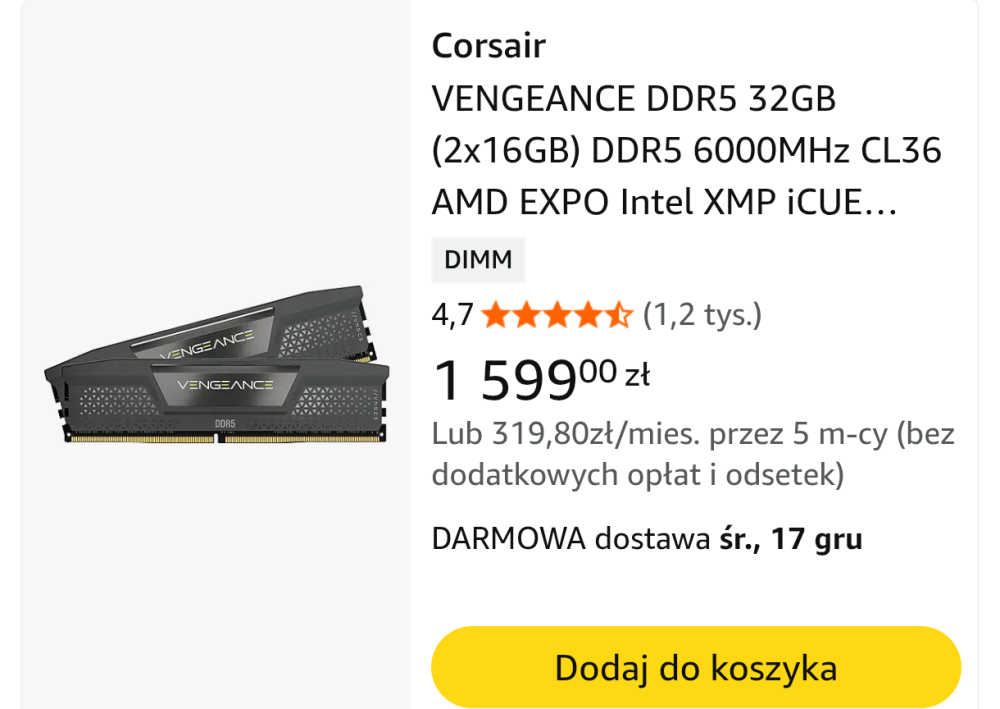Viewport: 1000px width, 709px height.
Task: Click the DDR5 label on front module
Action: pos(225,423)
